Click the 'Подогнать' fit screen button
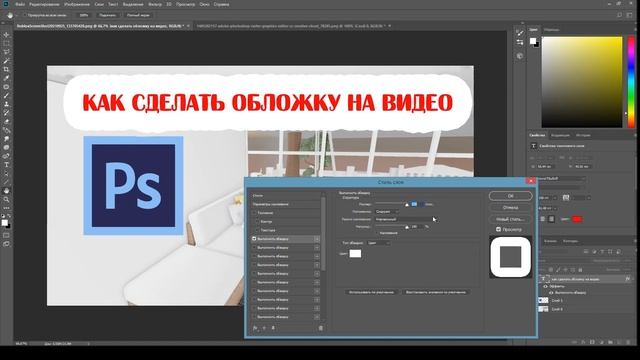Viewport: 640px width, 360px height. (107, 15)
